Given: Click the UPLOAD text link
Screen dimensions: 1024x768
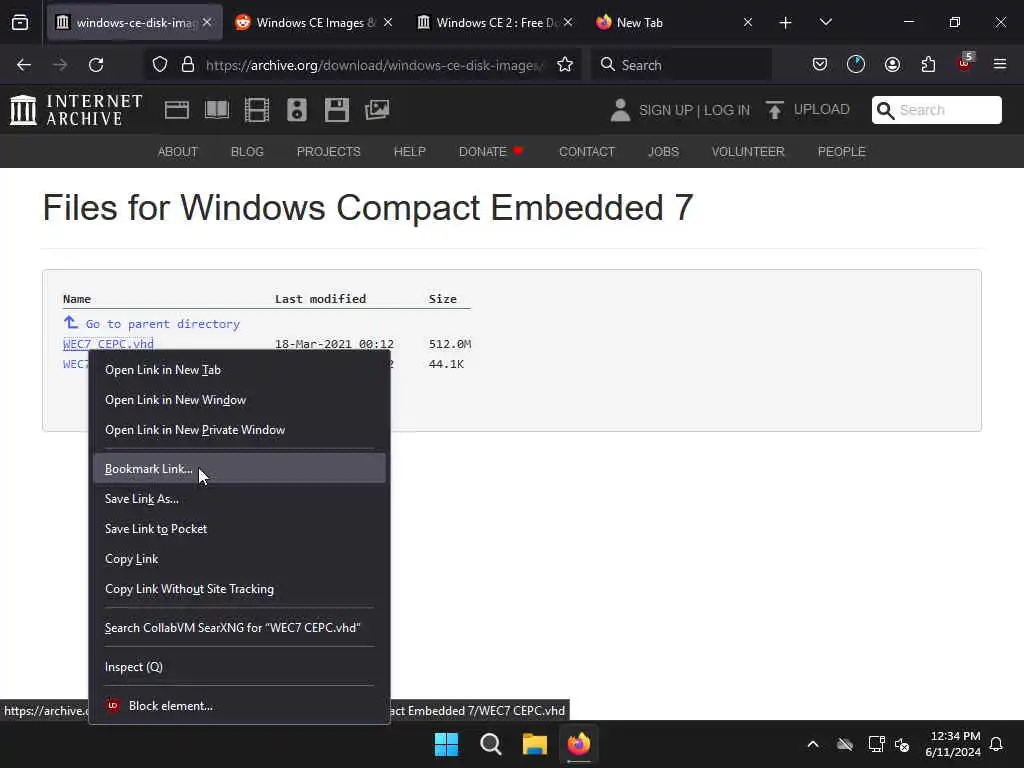Looking at the screenshot, I should [822, 110].
